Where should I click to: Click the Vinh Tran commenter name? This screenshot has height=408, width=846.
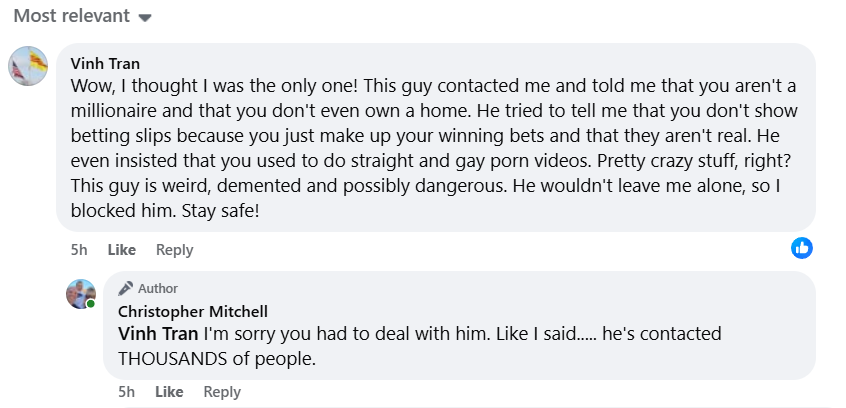105,64
